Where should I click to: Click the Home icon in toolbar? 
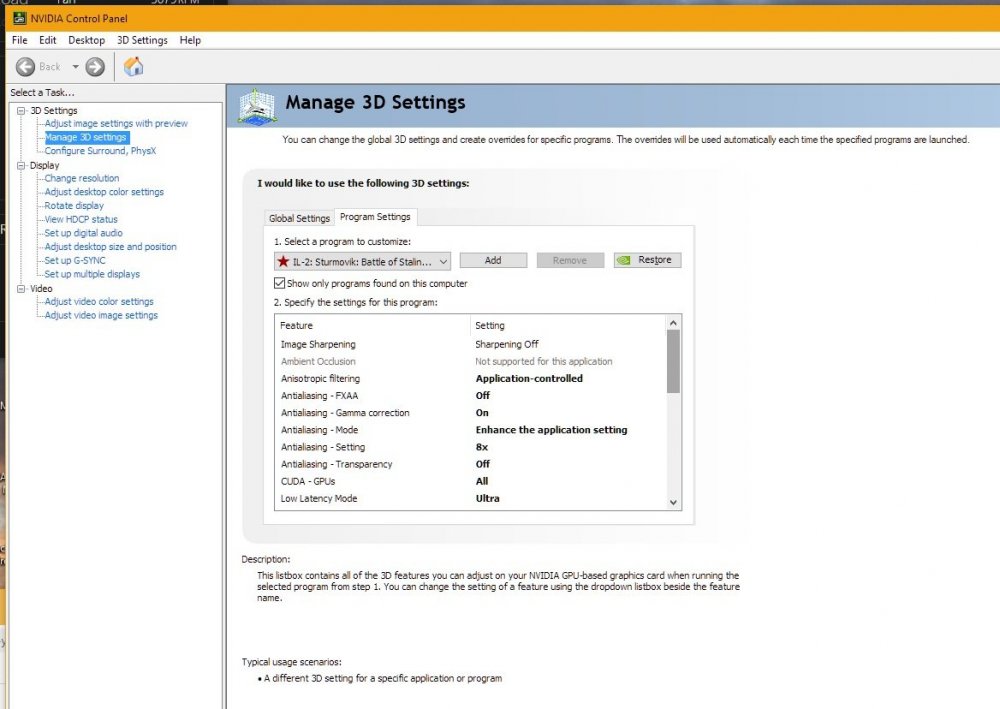pyautogui.click(x=133, y=67)
